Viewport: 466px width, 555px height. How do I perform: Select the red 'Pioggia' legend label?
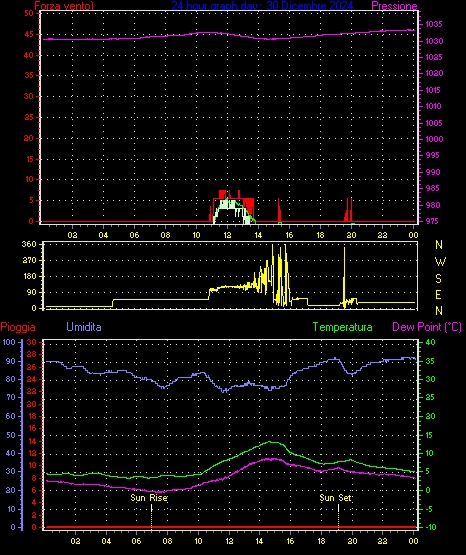[x=18, y=327]
